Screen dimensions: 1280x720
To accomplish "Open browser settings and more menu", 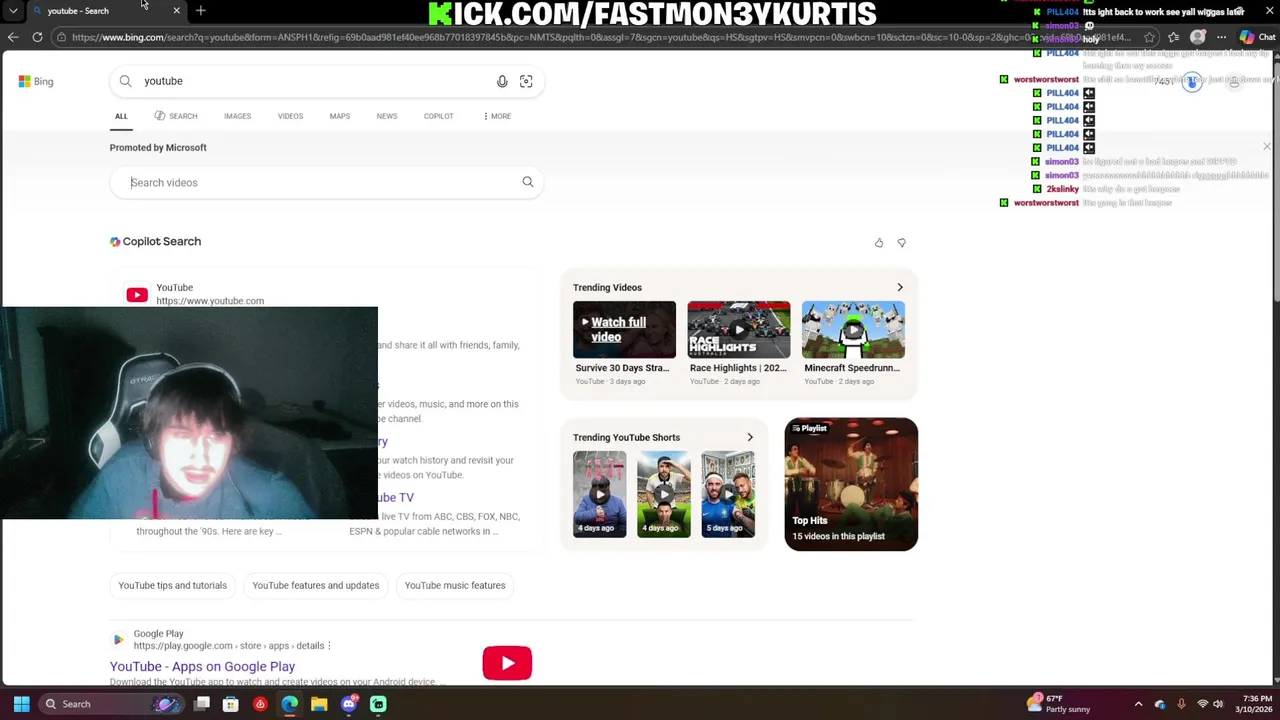I will (x=1221, y=37).
